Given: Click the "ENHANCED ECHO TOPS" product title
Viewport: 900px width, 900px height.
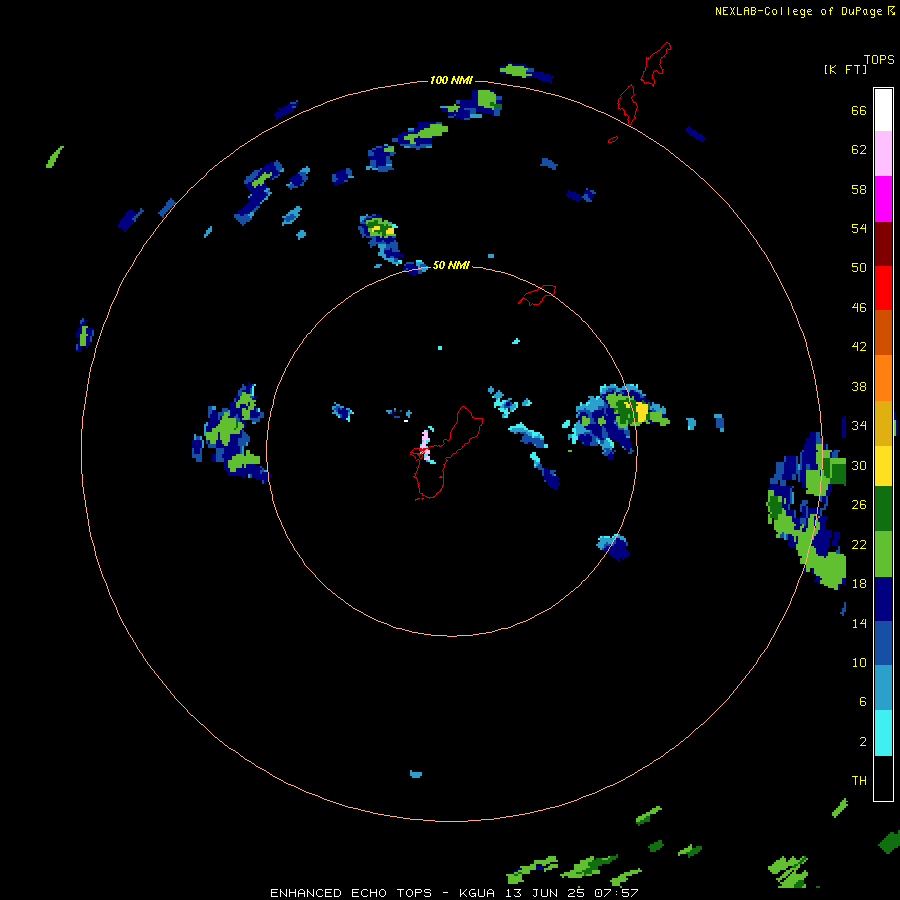Looking at the screenshot, I should click(x=351, y=893).
